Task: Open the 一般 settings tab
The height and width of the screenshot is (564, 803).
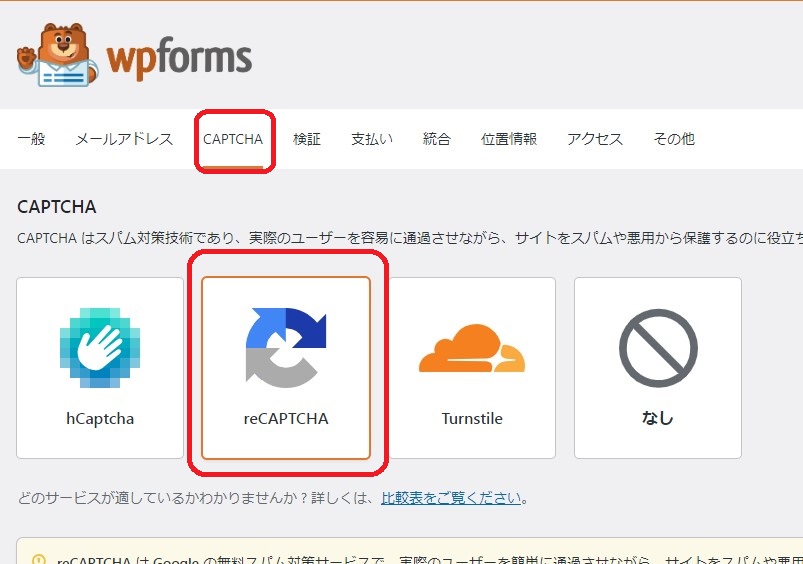Action: coord(31,139)
